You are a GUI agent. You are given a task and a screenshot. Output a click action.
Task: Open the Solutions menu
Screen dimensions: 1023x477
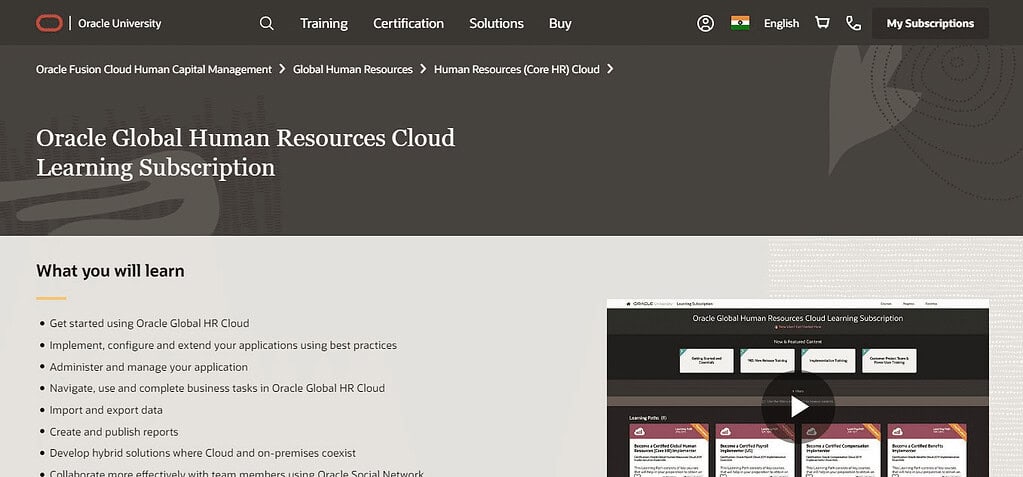pos(496,23)
